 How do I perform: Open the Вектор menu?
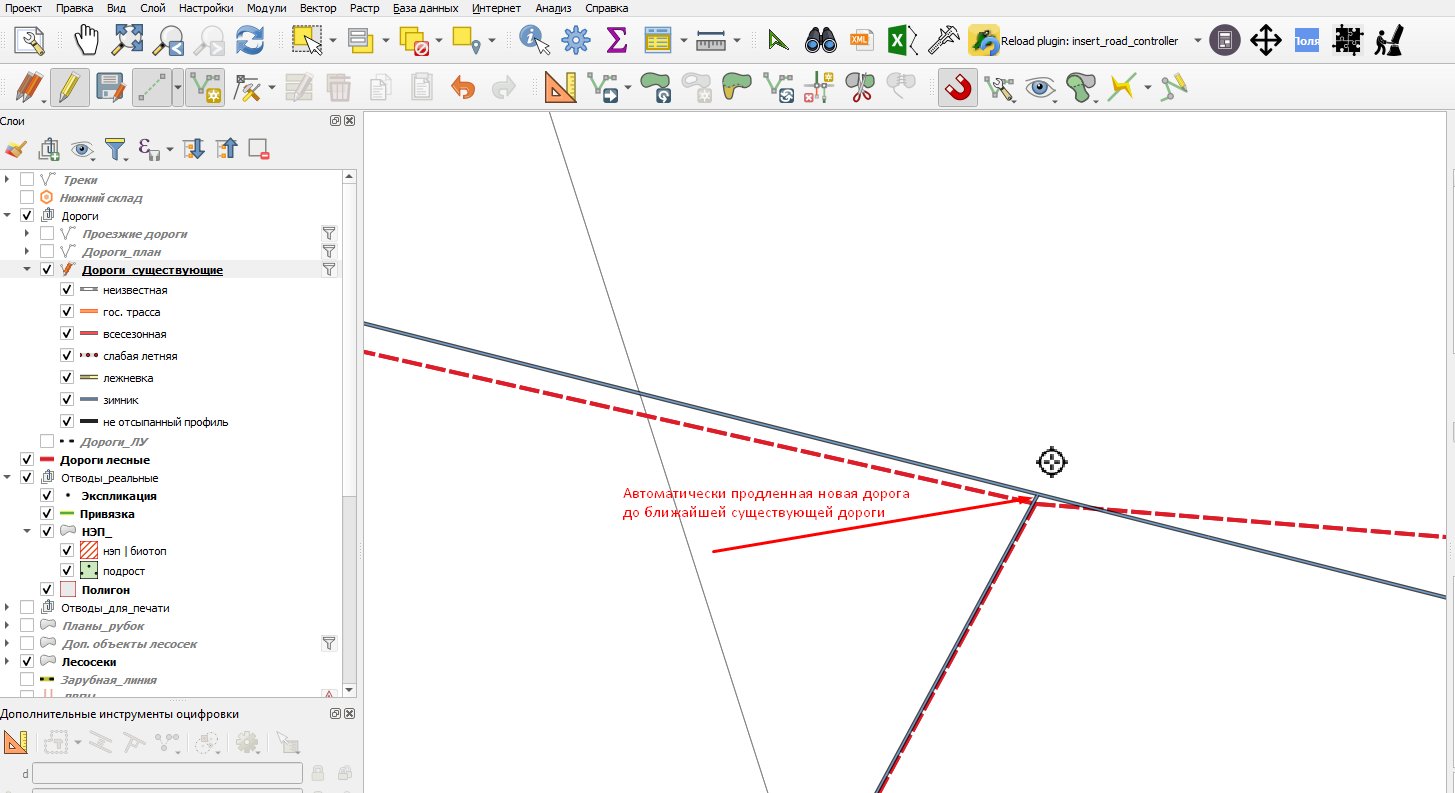(x=318, y=8)
